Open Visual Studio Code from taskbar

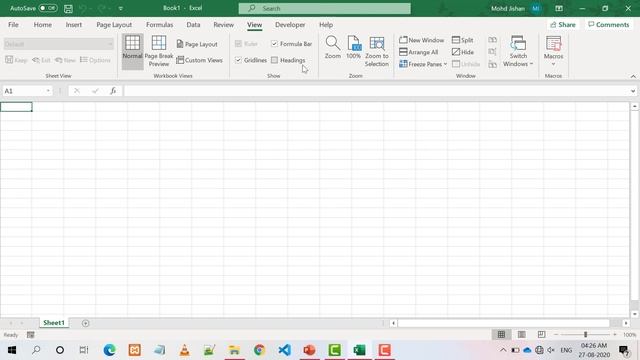(x=284, y=350)
